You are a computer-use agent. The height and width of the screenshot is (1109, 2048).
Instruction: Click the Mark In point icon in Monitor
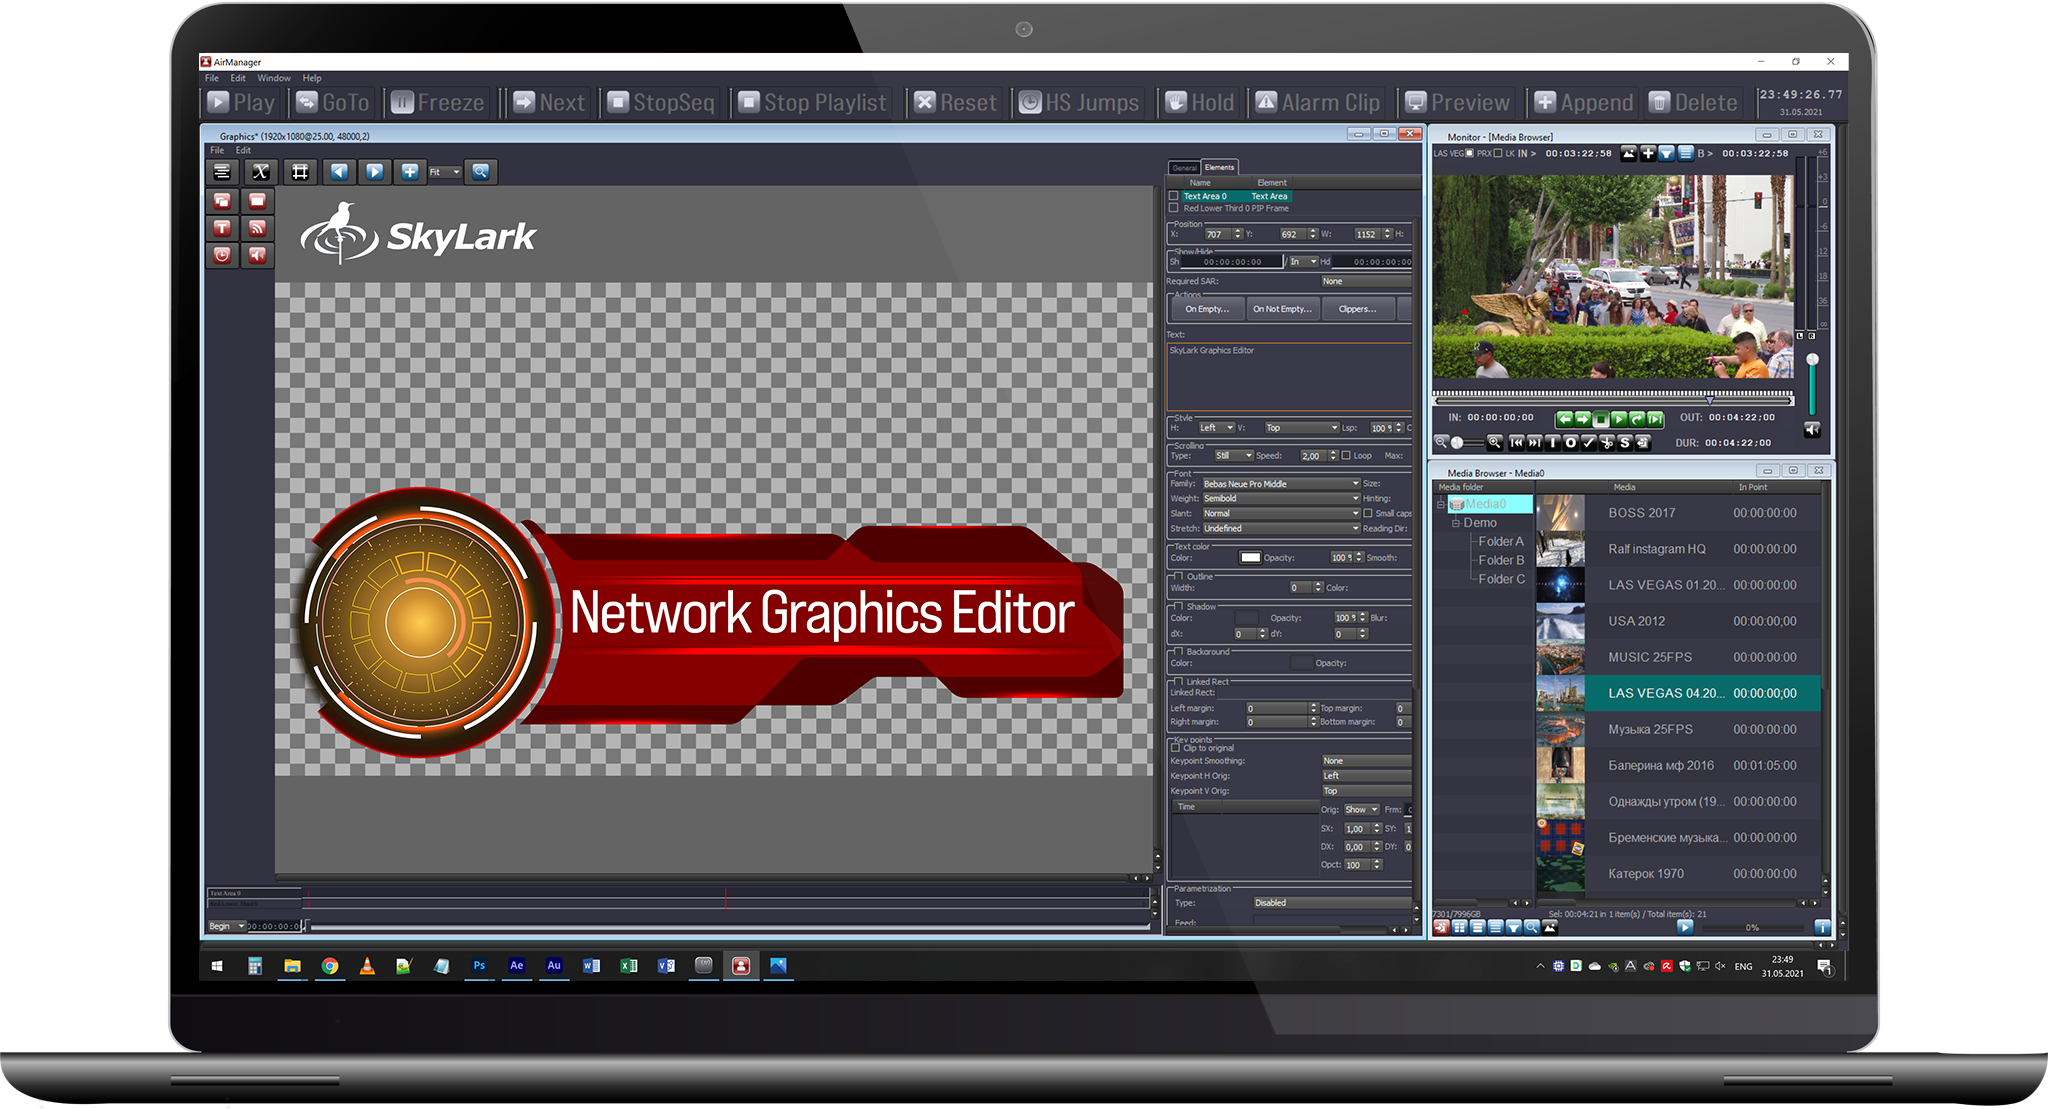pos(1553,443)
